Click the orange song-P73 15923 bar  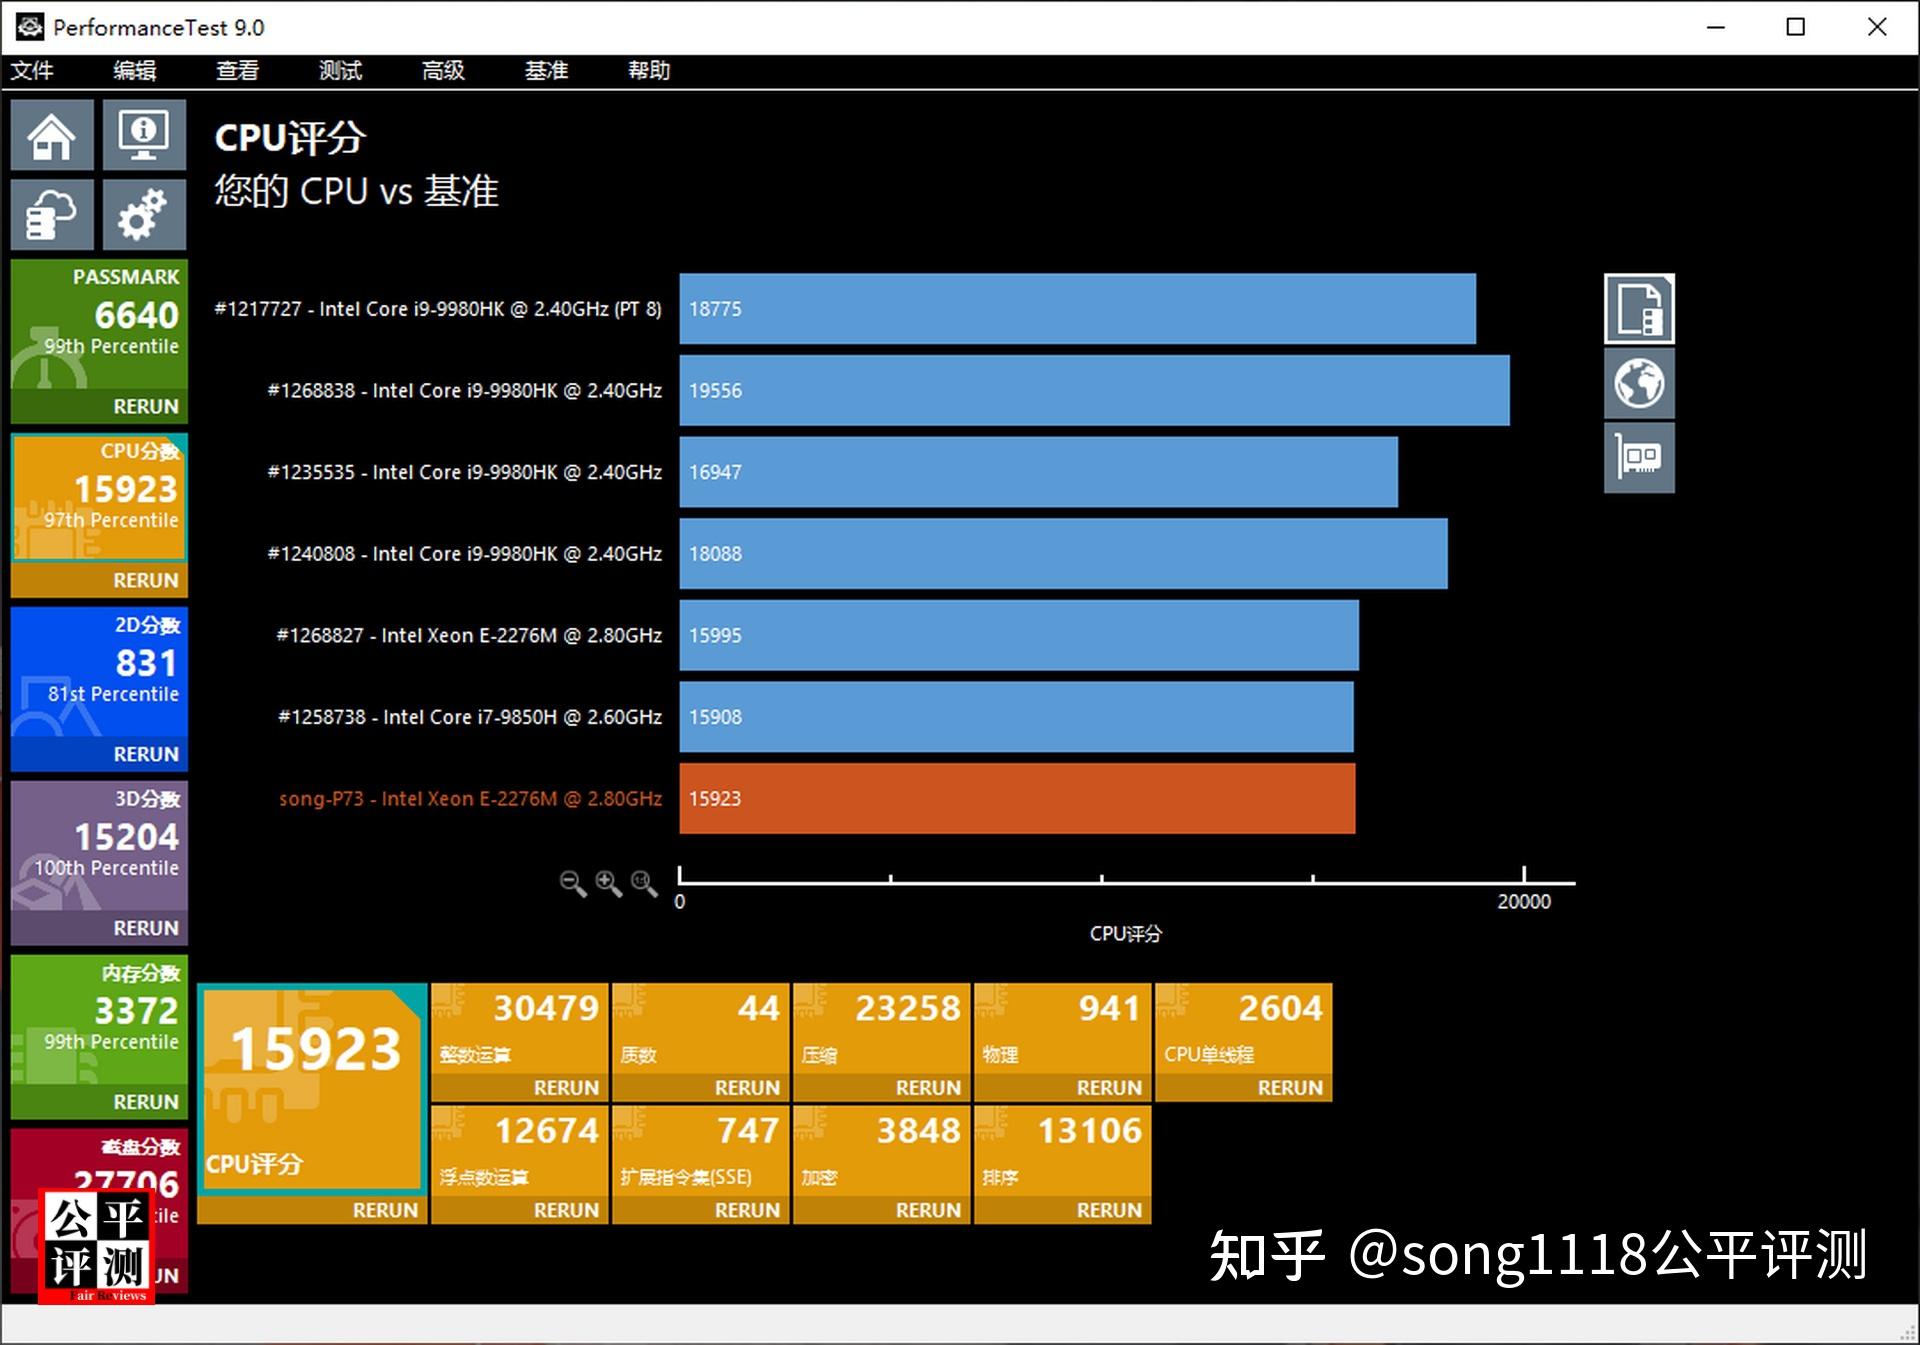[1018, 798]
